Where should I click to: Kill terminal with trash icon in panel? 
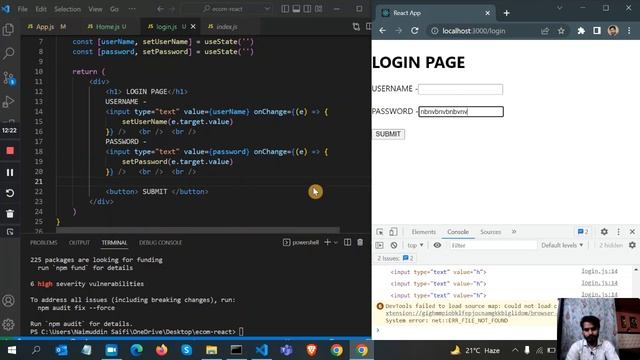pos(360,242)
